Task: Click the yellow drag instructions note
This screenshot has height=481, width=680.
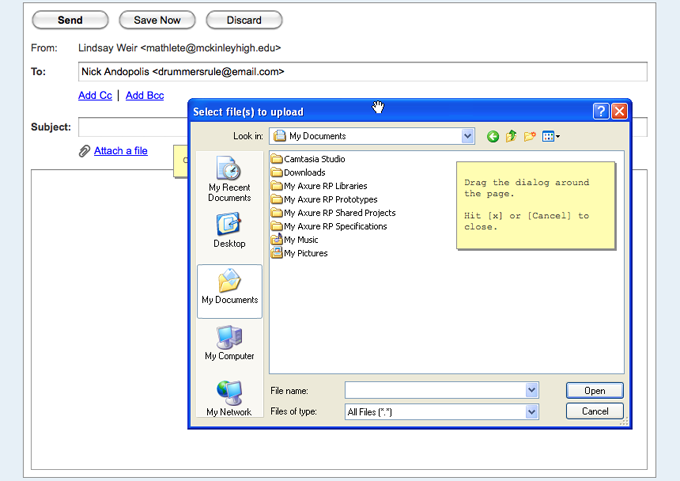Action: pos(536,206)
